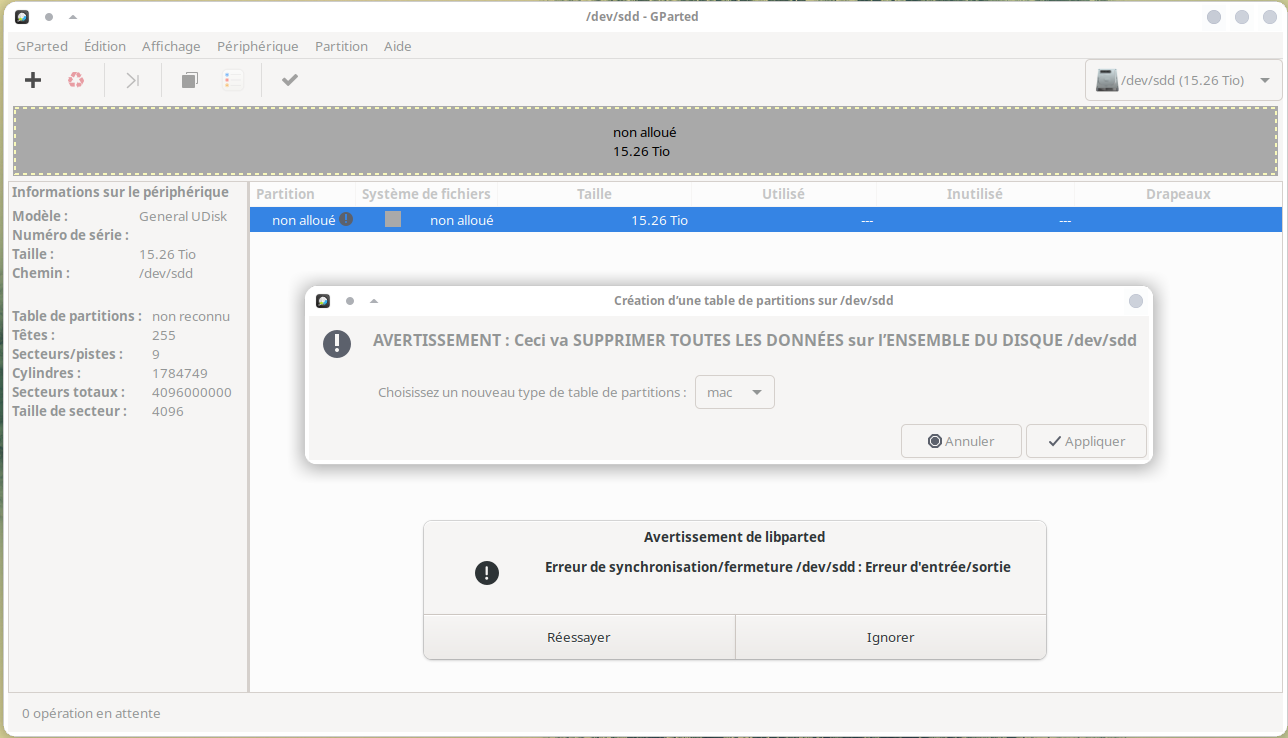1288x738 pixels.
Task: Open the Aide menu
Action: (x=398, y=46)
